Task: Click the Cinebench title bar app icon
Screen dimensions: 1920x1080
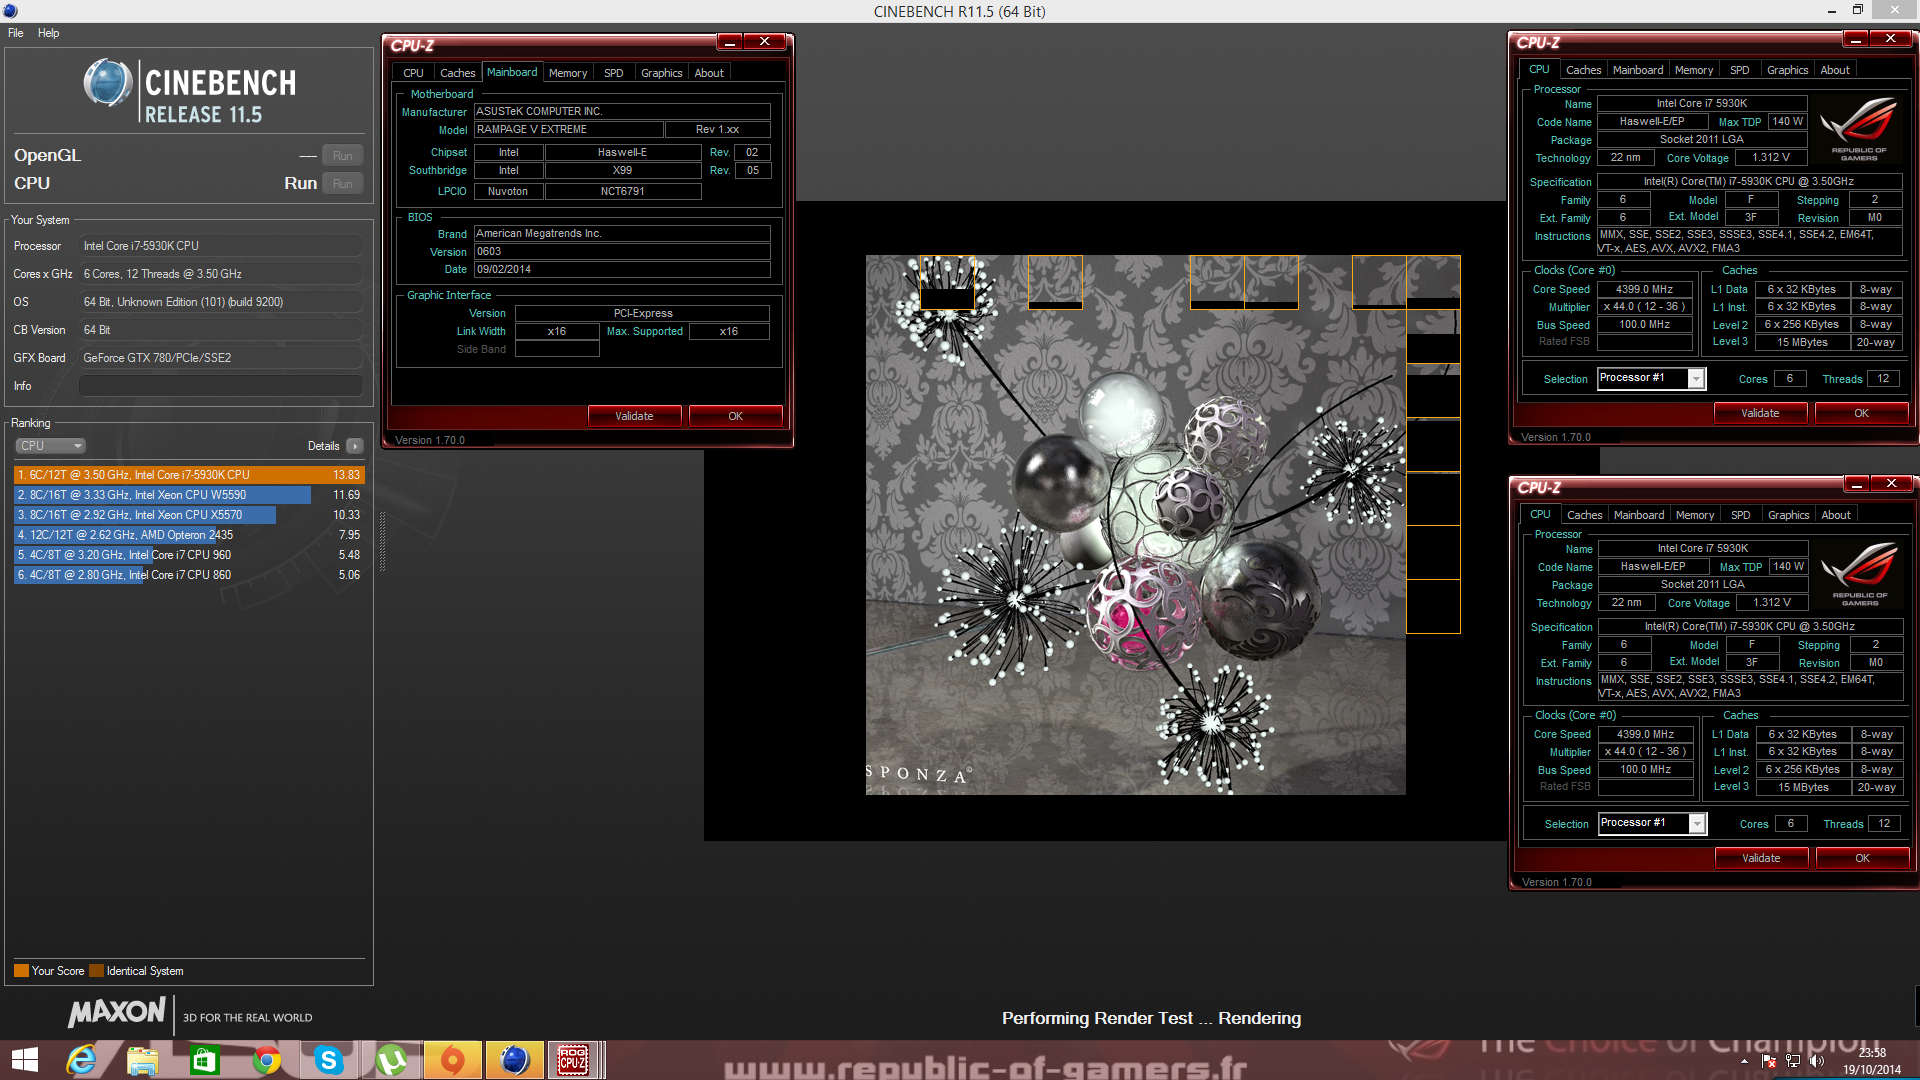Action: (x=10, y=11)
